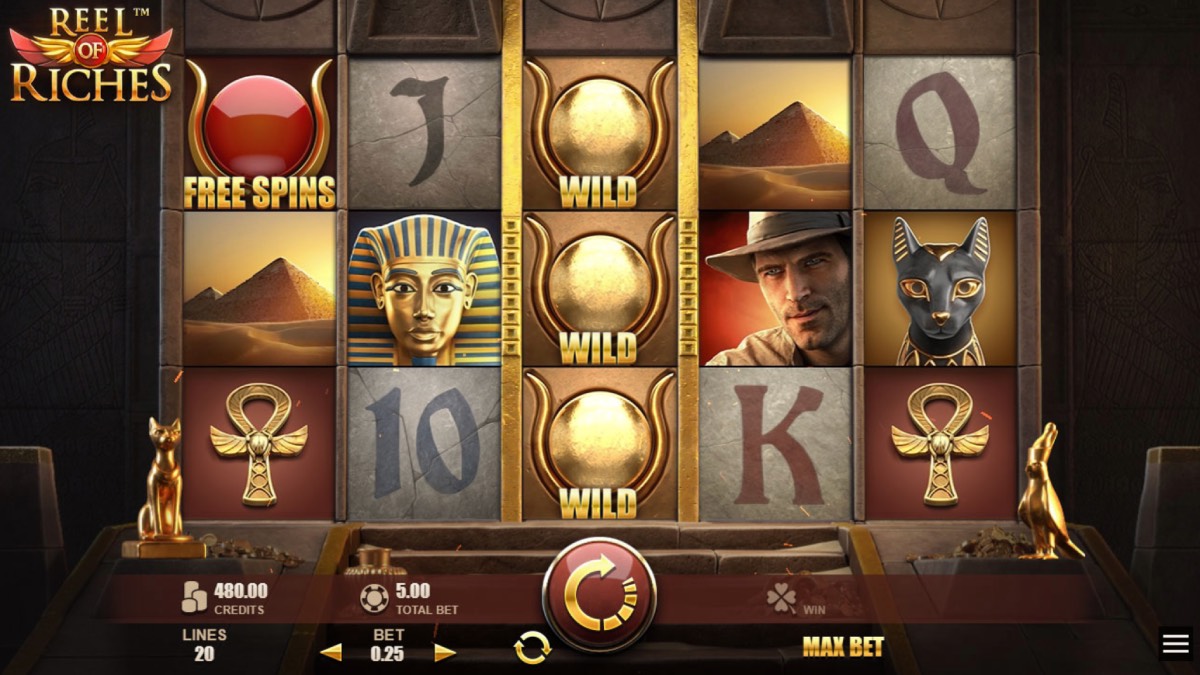The image size is (1200, 675).
Task: Click the MAX BET button
Action: tap(843, 647)
